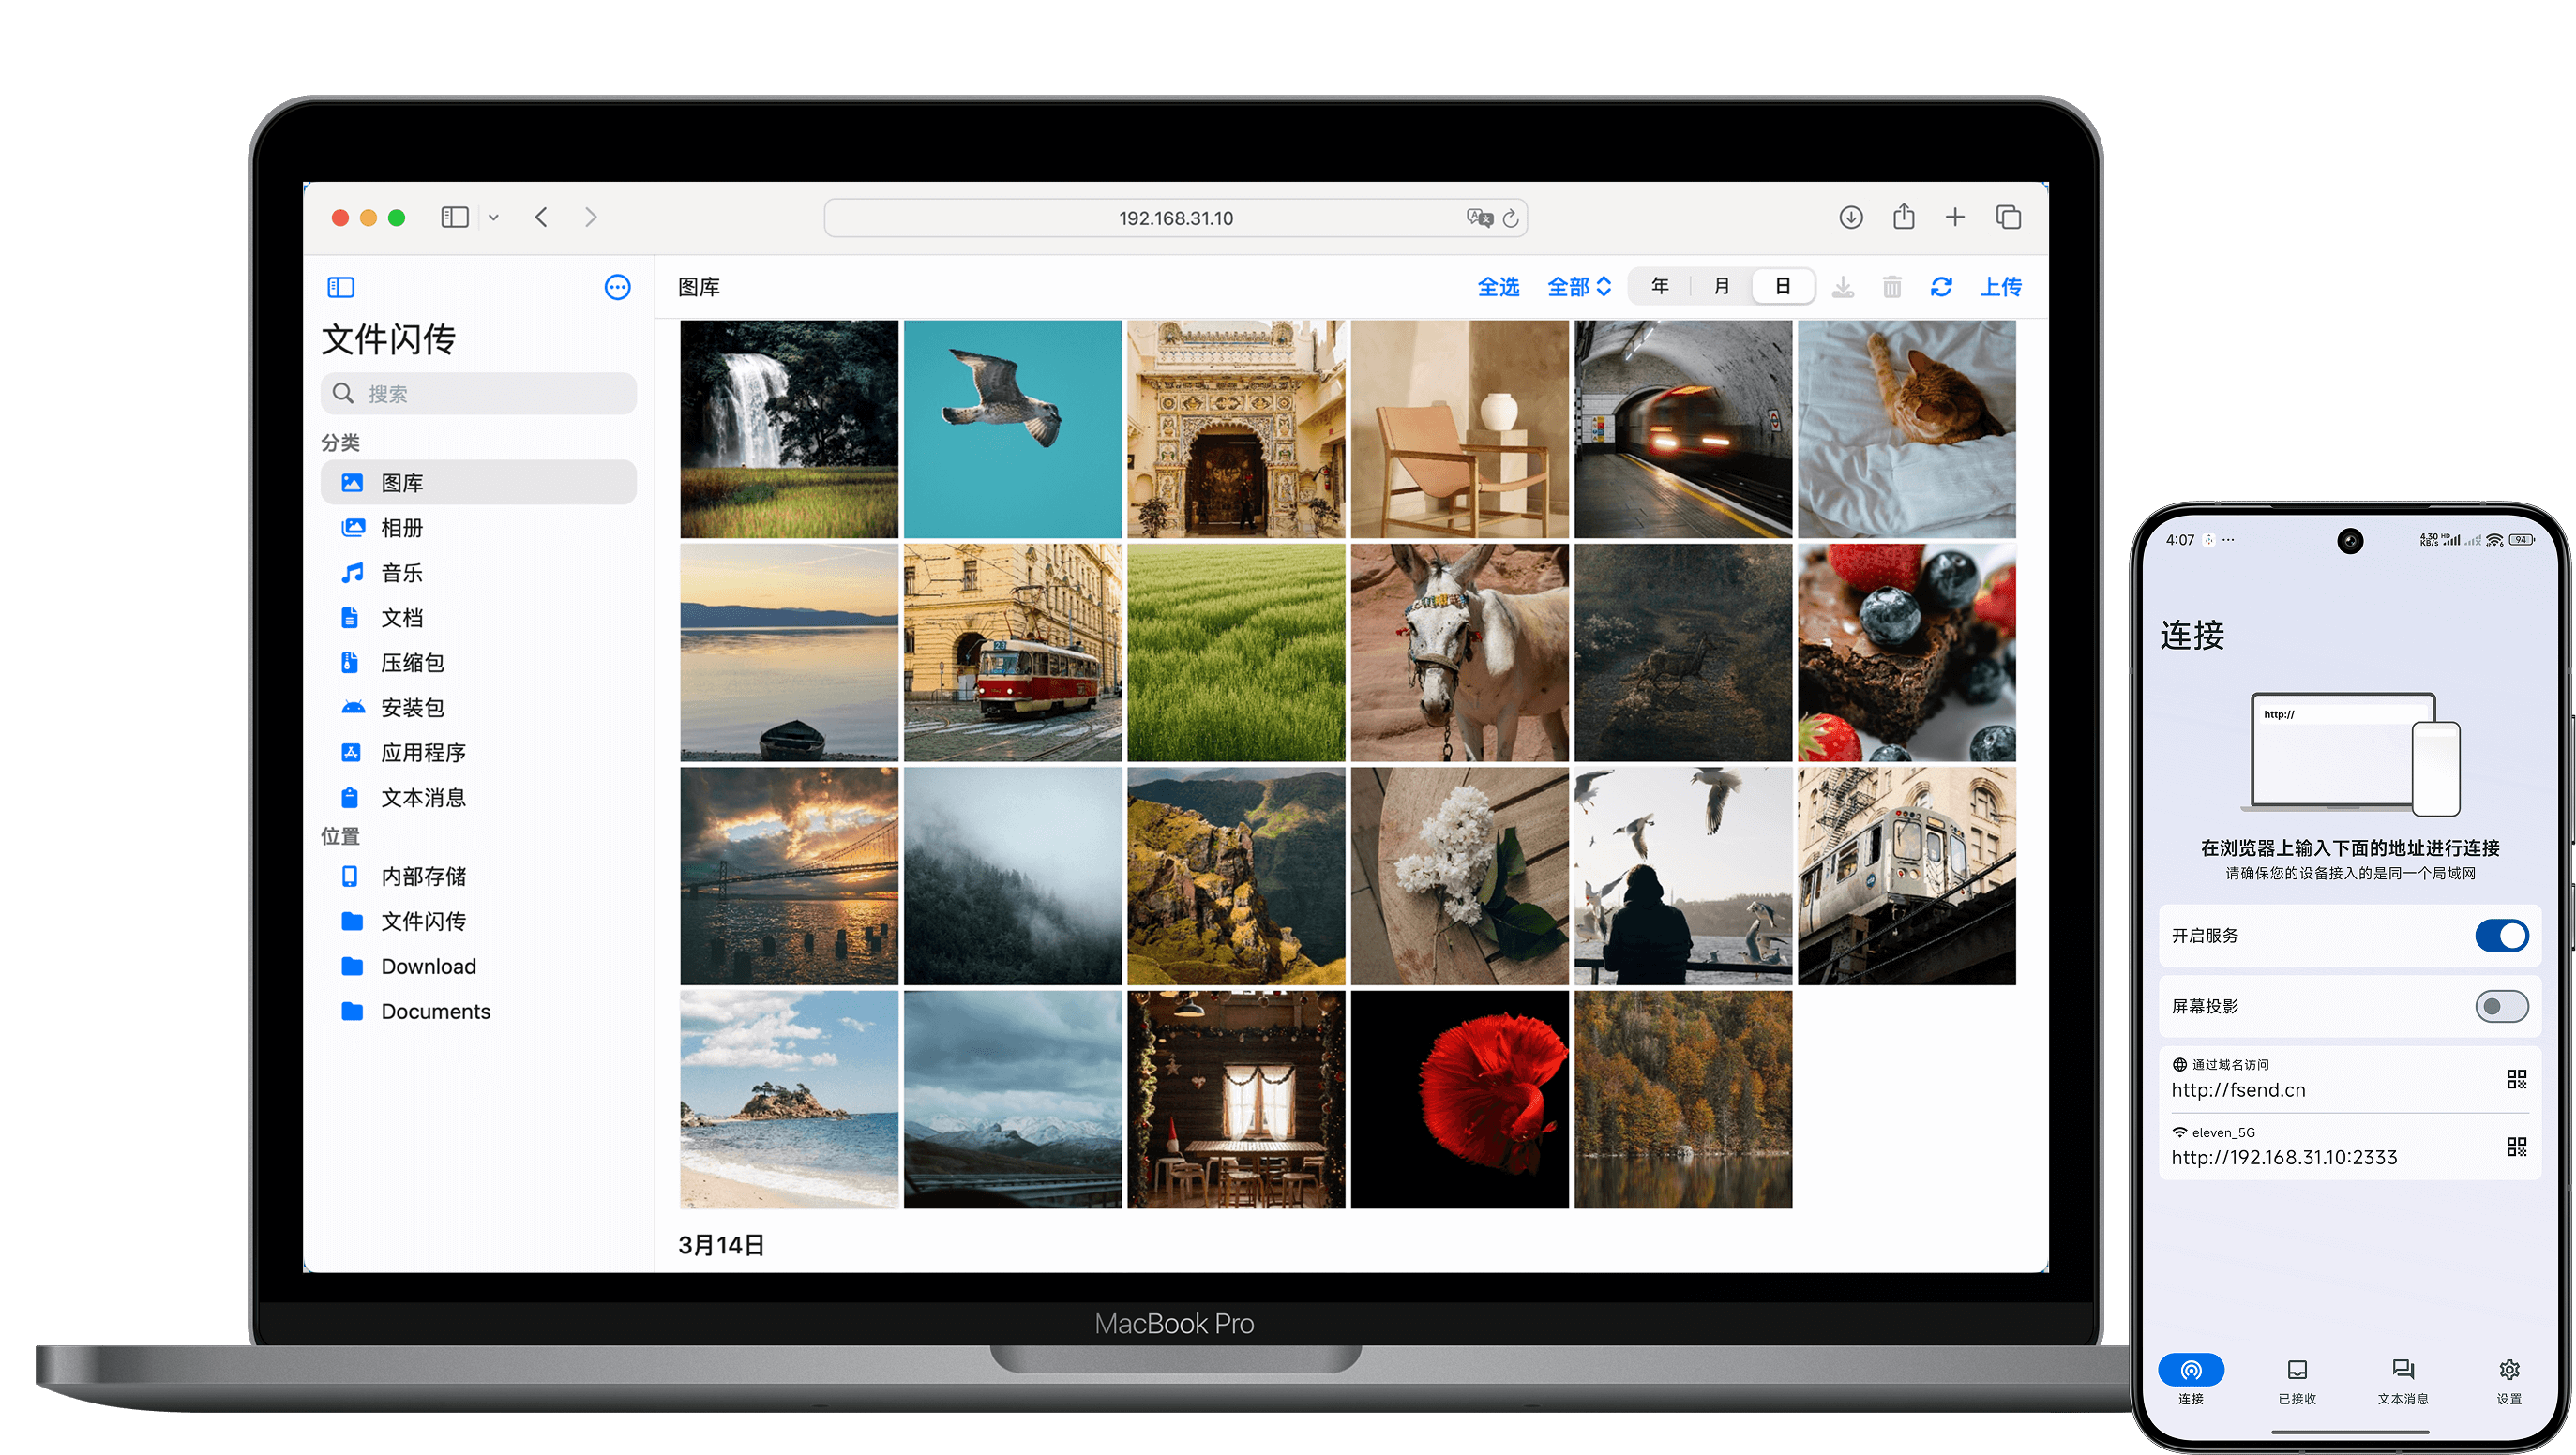This screenshot has height=1455, width=2576.
Task: Go forward with the Safari forward arrow
Action: click(591, 217)
